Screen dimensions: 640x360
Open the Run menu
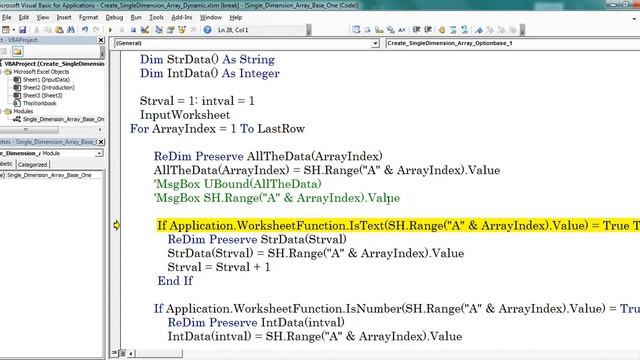[136, 18]
